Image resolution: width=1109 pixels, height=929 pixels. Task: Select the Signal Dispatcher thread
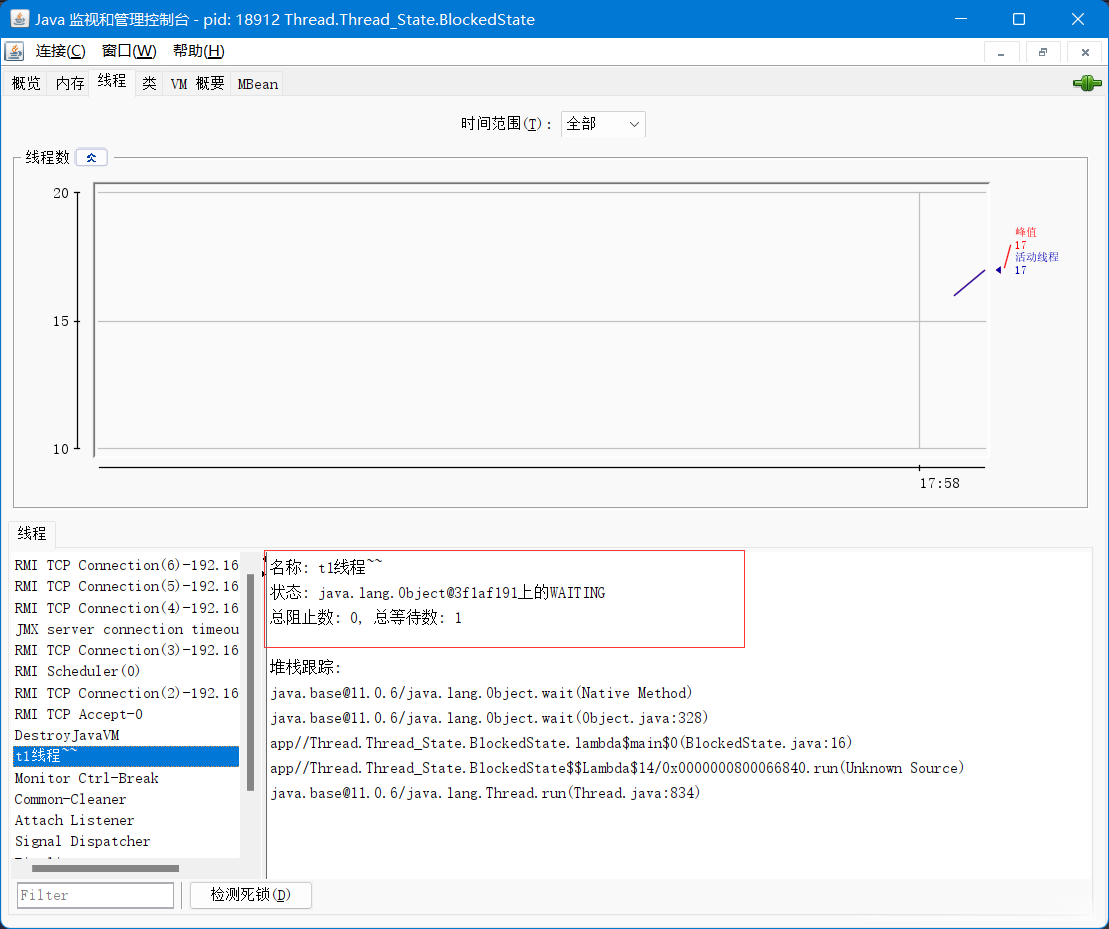tap(82, 841)
